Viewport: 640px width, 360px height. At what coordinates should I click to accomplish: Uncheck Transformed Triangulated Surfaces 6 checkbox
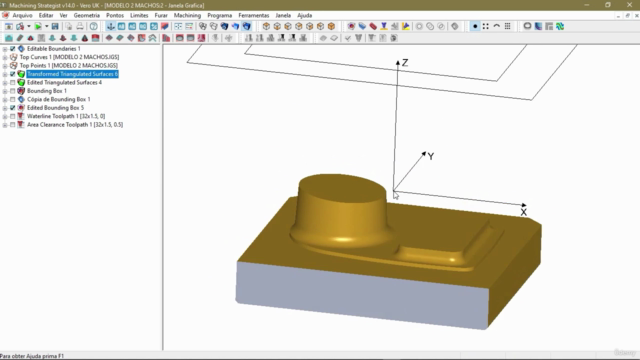click(13, 74)
